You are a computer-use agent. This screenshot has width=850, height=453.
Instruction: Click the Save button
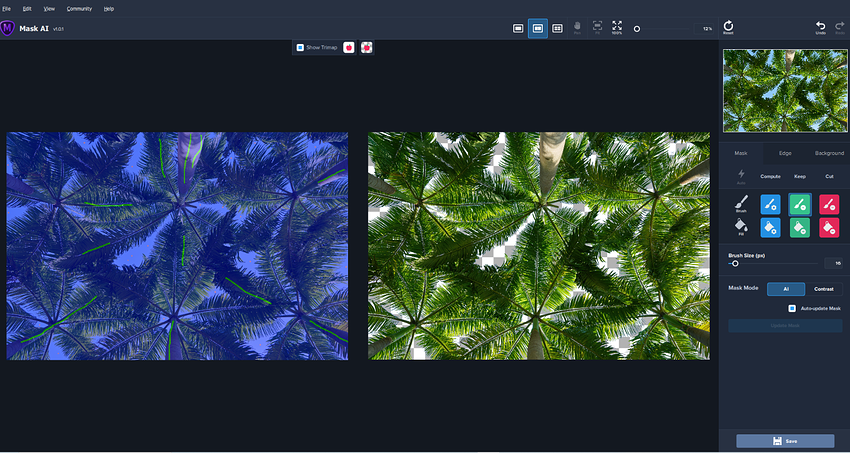[785, 441]
